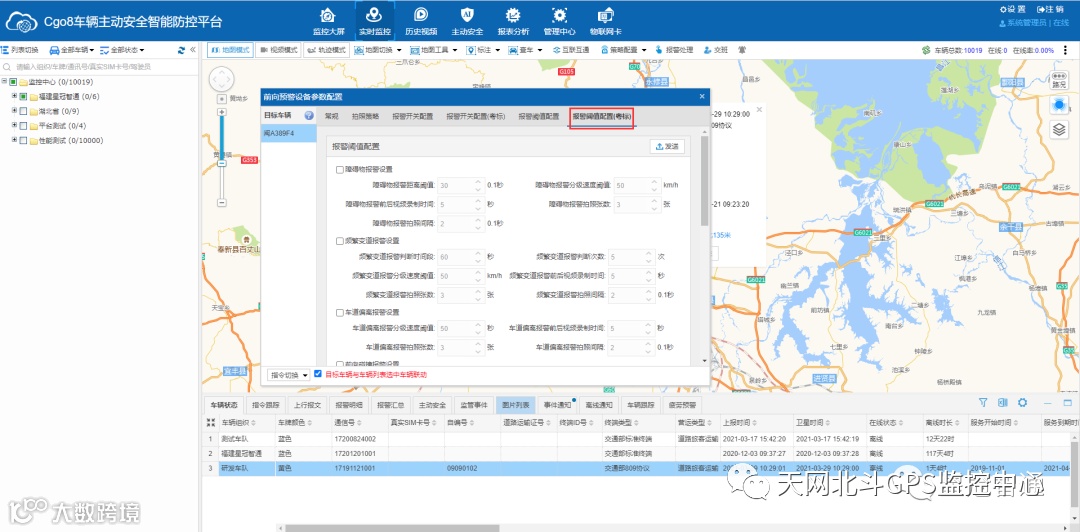This screenshot has width=1080, height=532.
Task: Refresh the vehicle tree
Action: [181, 50]
